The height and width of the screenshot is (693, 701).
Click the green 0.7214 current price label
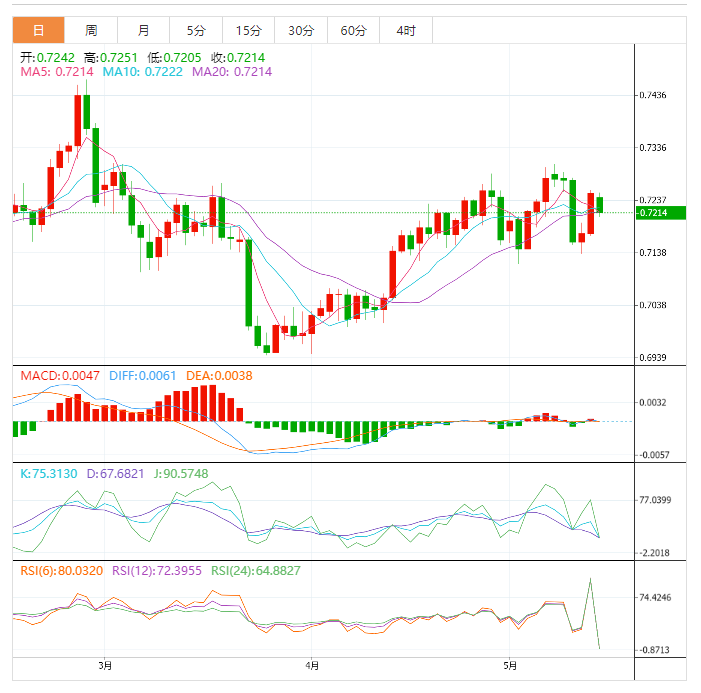click(x=661, y=213)
